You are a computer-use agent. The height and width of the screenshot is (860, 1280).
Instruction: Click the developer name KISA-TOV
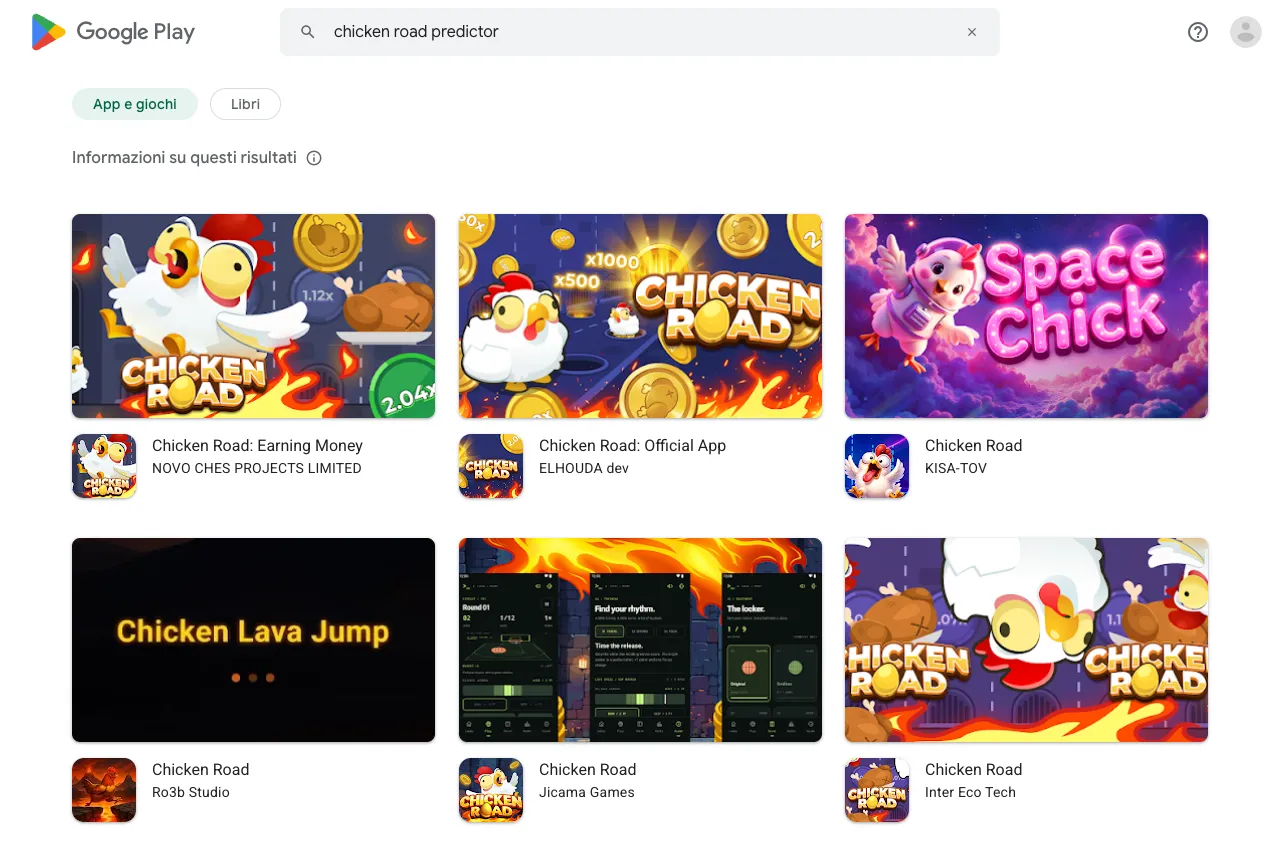[x=956, y=468]
